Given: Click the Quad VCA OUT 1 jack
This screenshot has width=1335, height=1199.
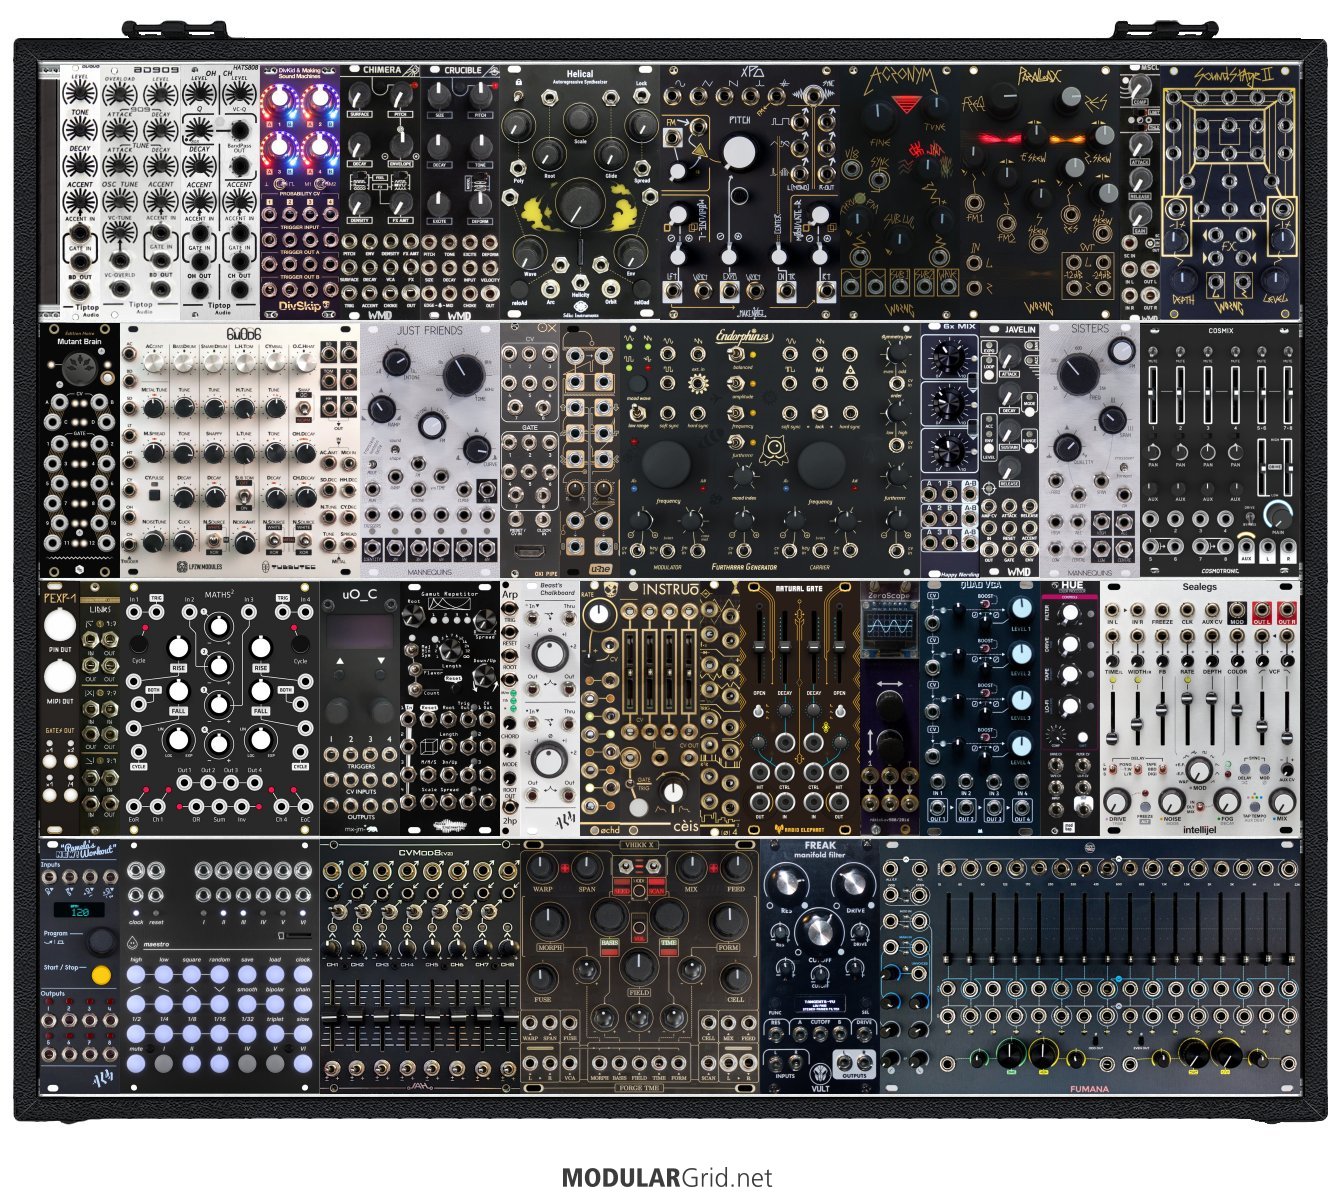Looking at the screenshot, I should [938, 807].
